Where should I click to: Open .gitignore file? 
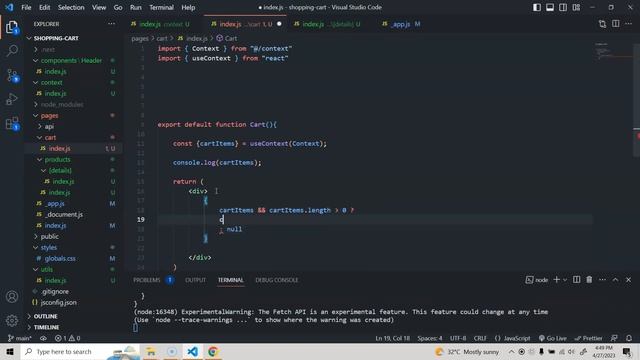click(x=55, y=291)
